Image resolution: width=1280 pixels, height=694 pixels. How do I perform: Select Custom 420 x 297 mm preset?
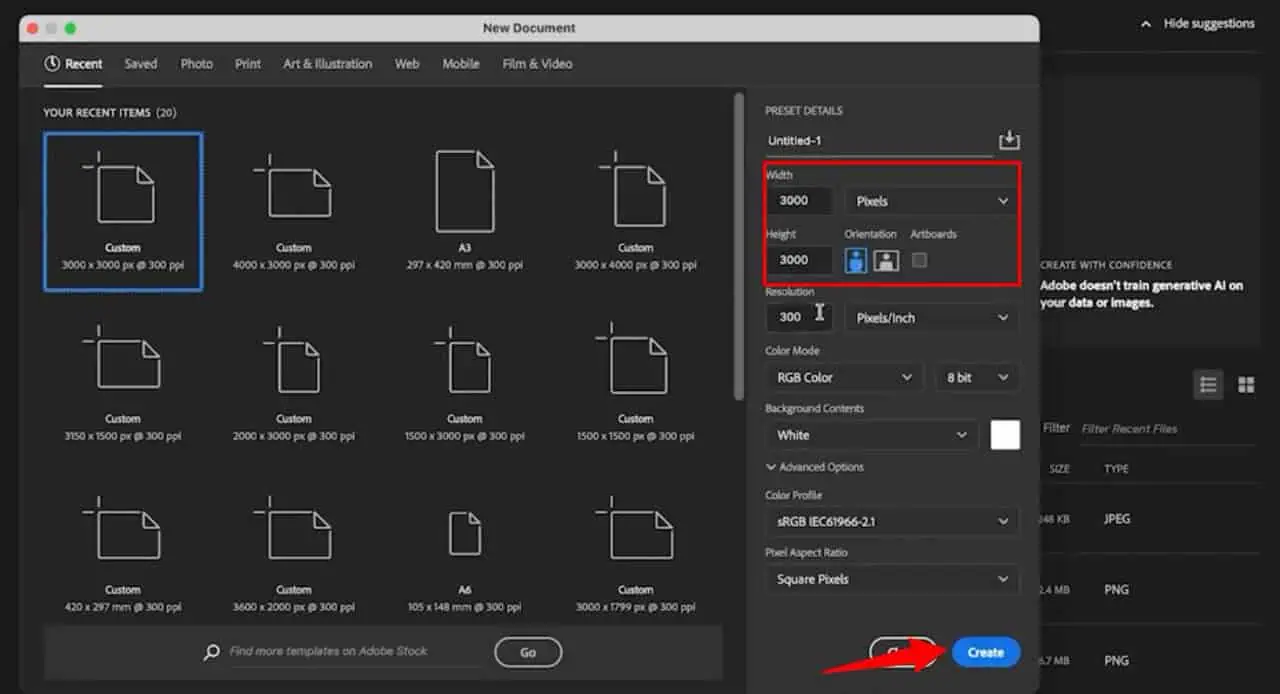(123, 553)
